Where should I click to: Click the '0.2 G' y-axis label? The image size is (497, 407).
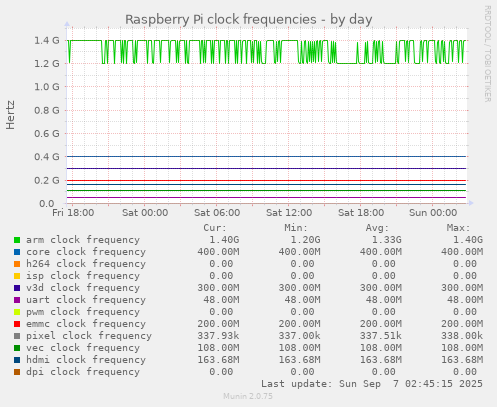(47, 180)
